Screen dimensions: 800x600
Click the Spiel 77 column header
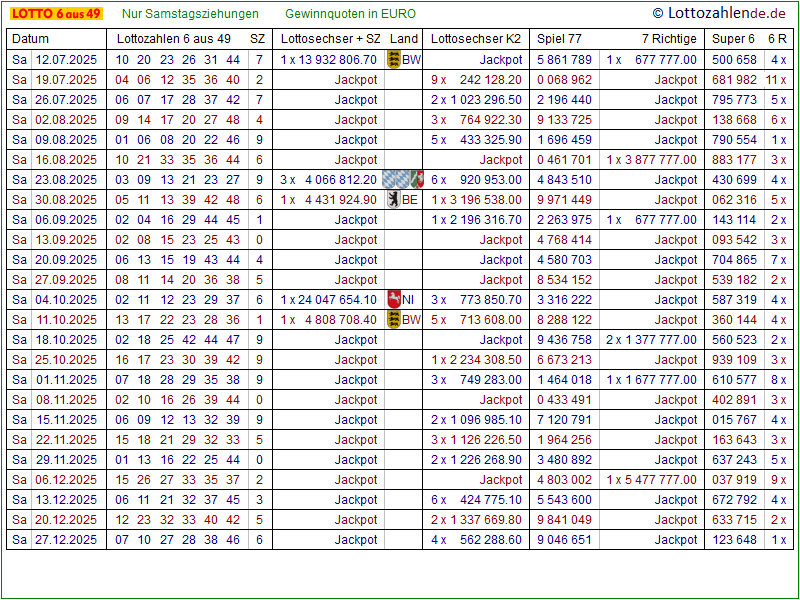point(559,39)
